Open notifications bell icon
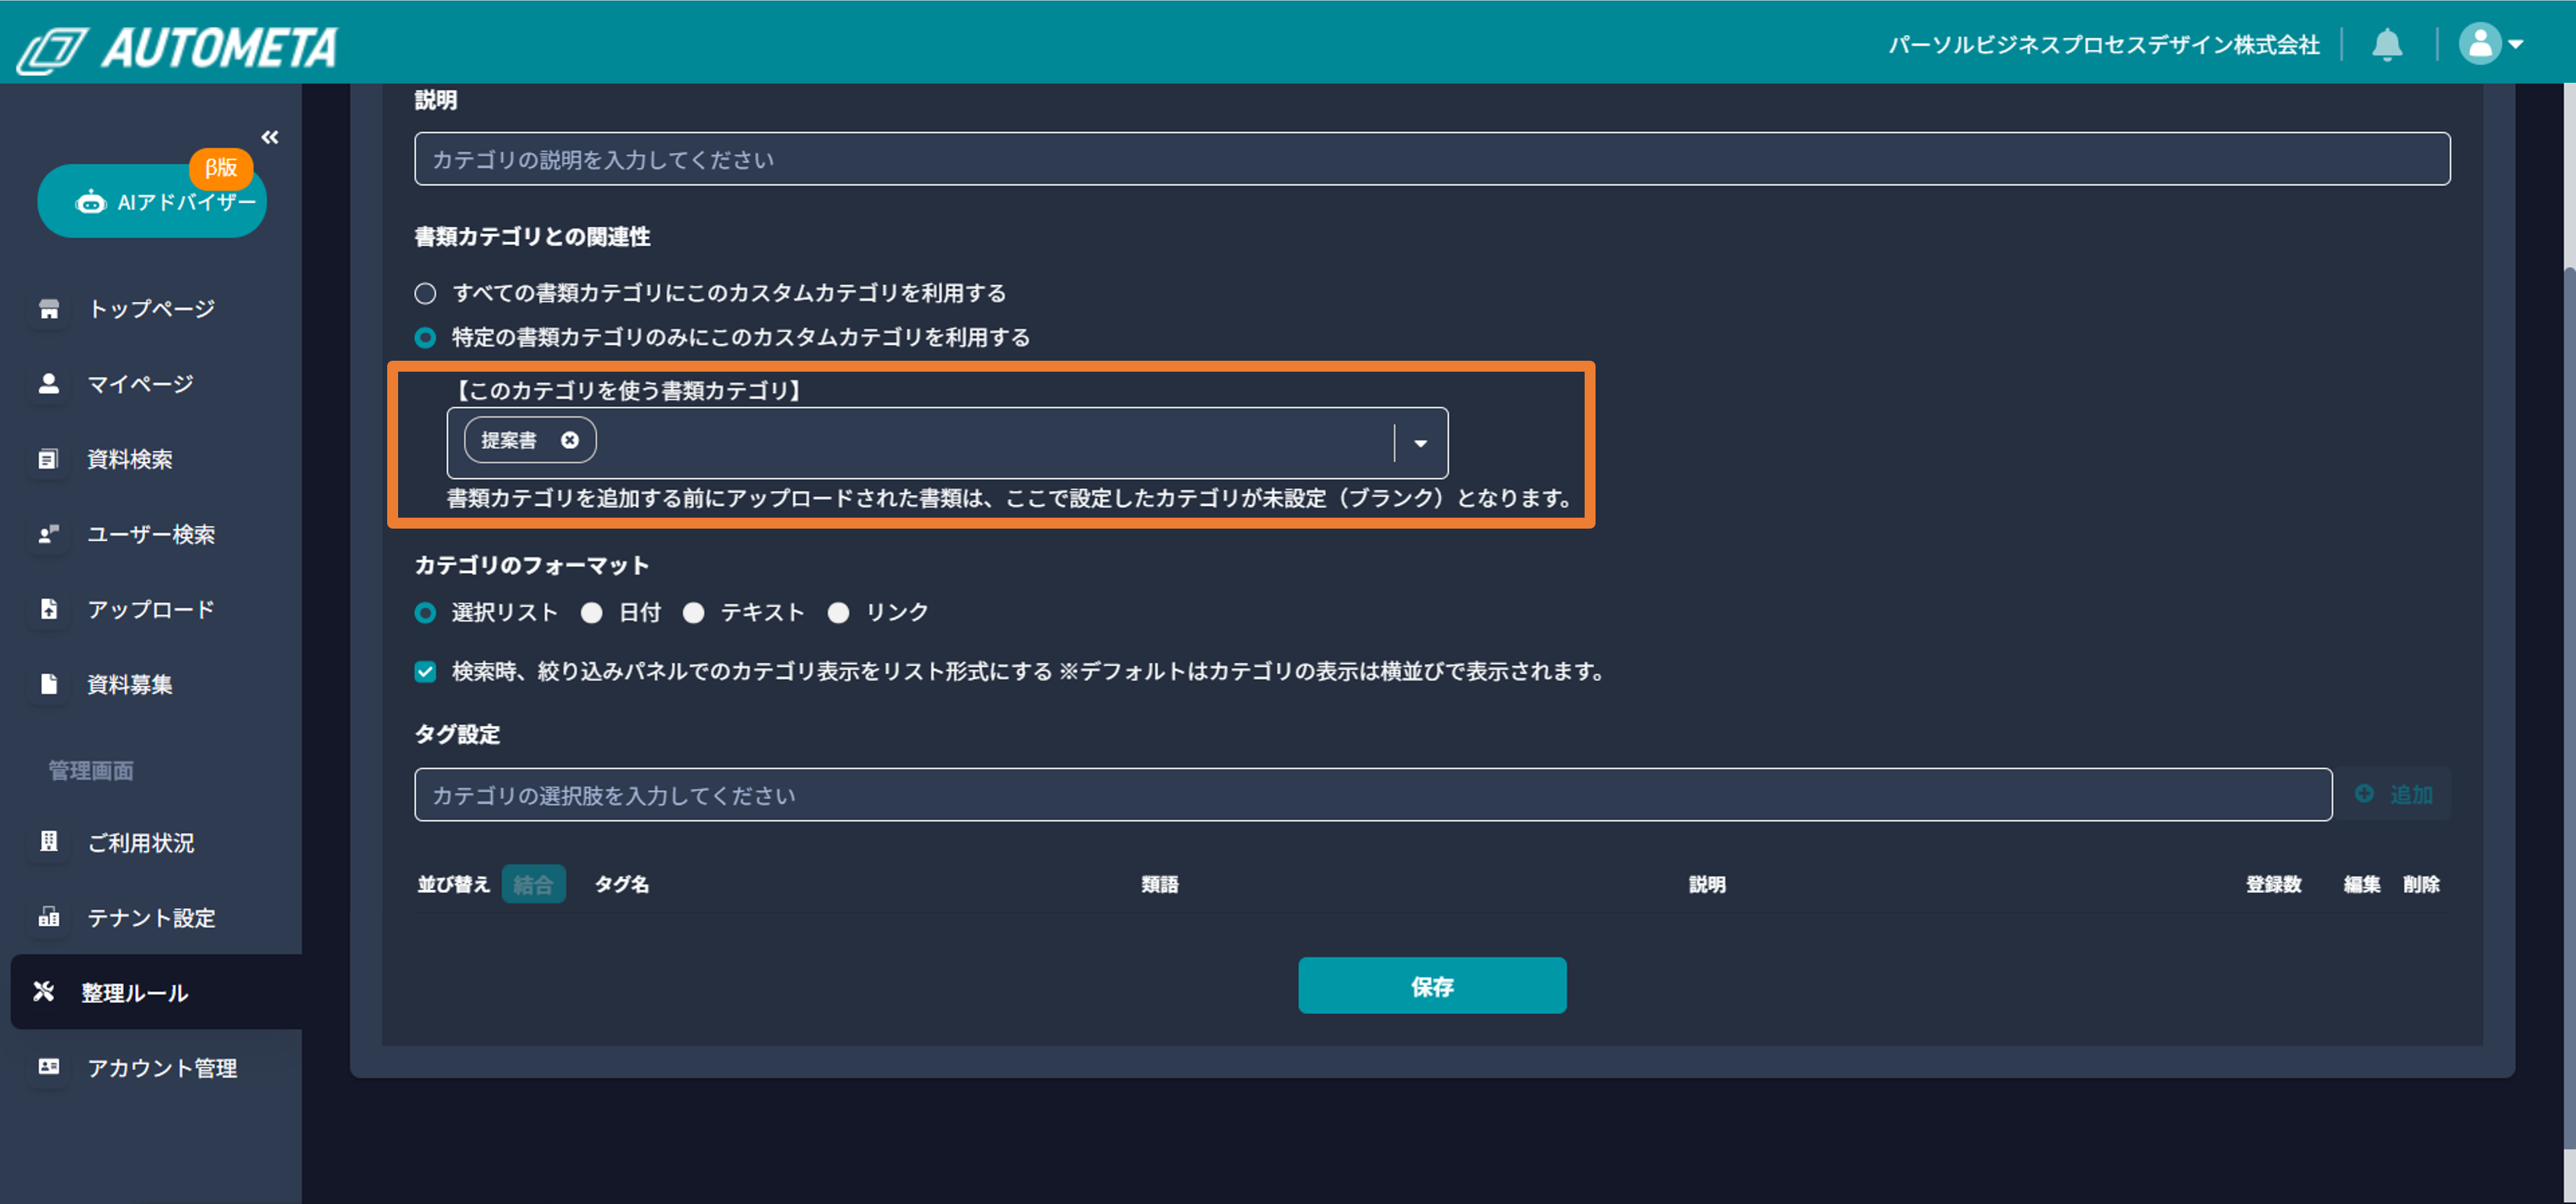2576x1204 pixels. point(2387,45)
